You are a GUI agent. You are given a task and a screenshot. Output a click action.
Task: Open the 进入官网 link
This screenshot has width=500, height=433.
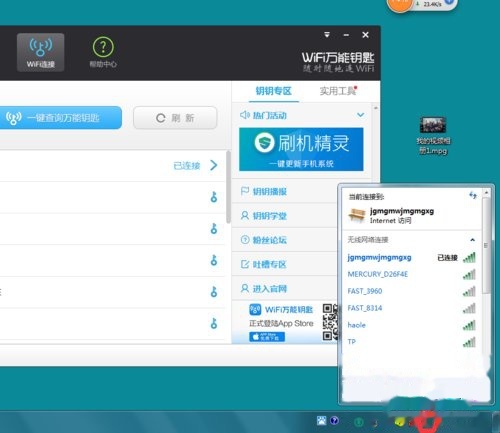tap(269, 289)
